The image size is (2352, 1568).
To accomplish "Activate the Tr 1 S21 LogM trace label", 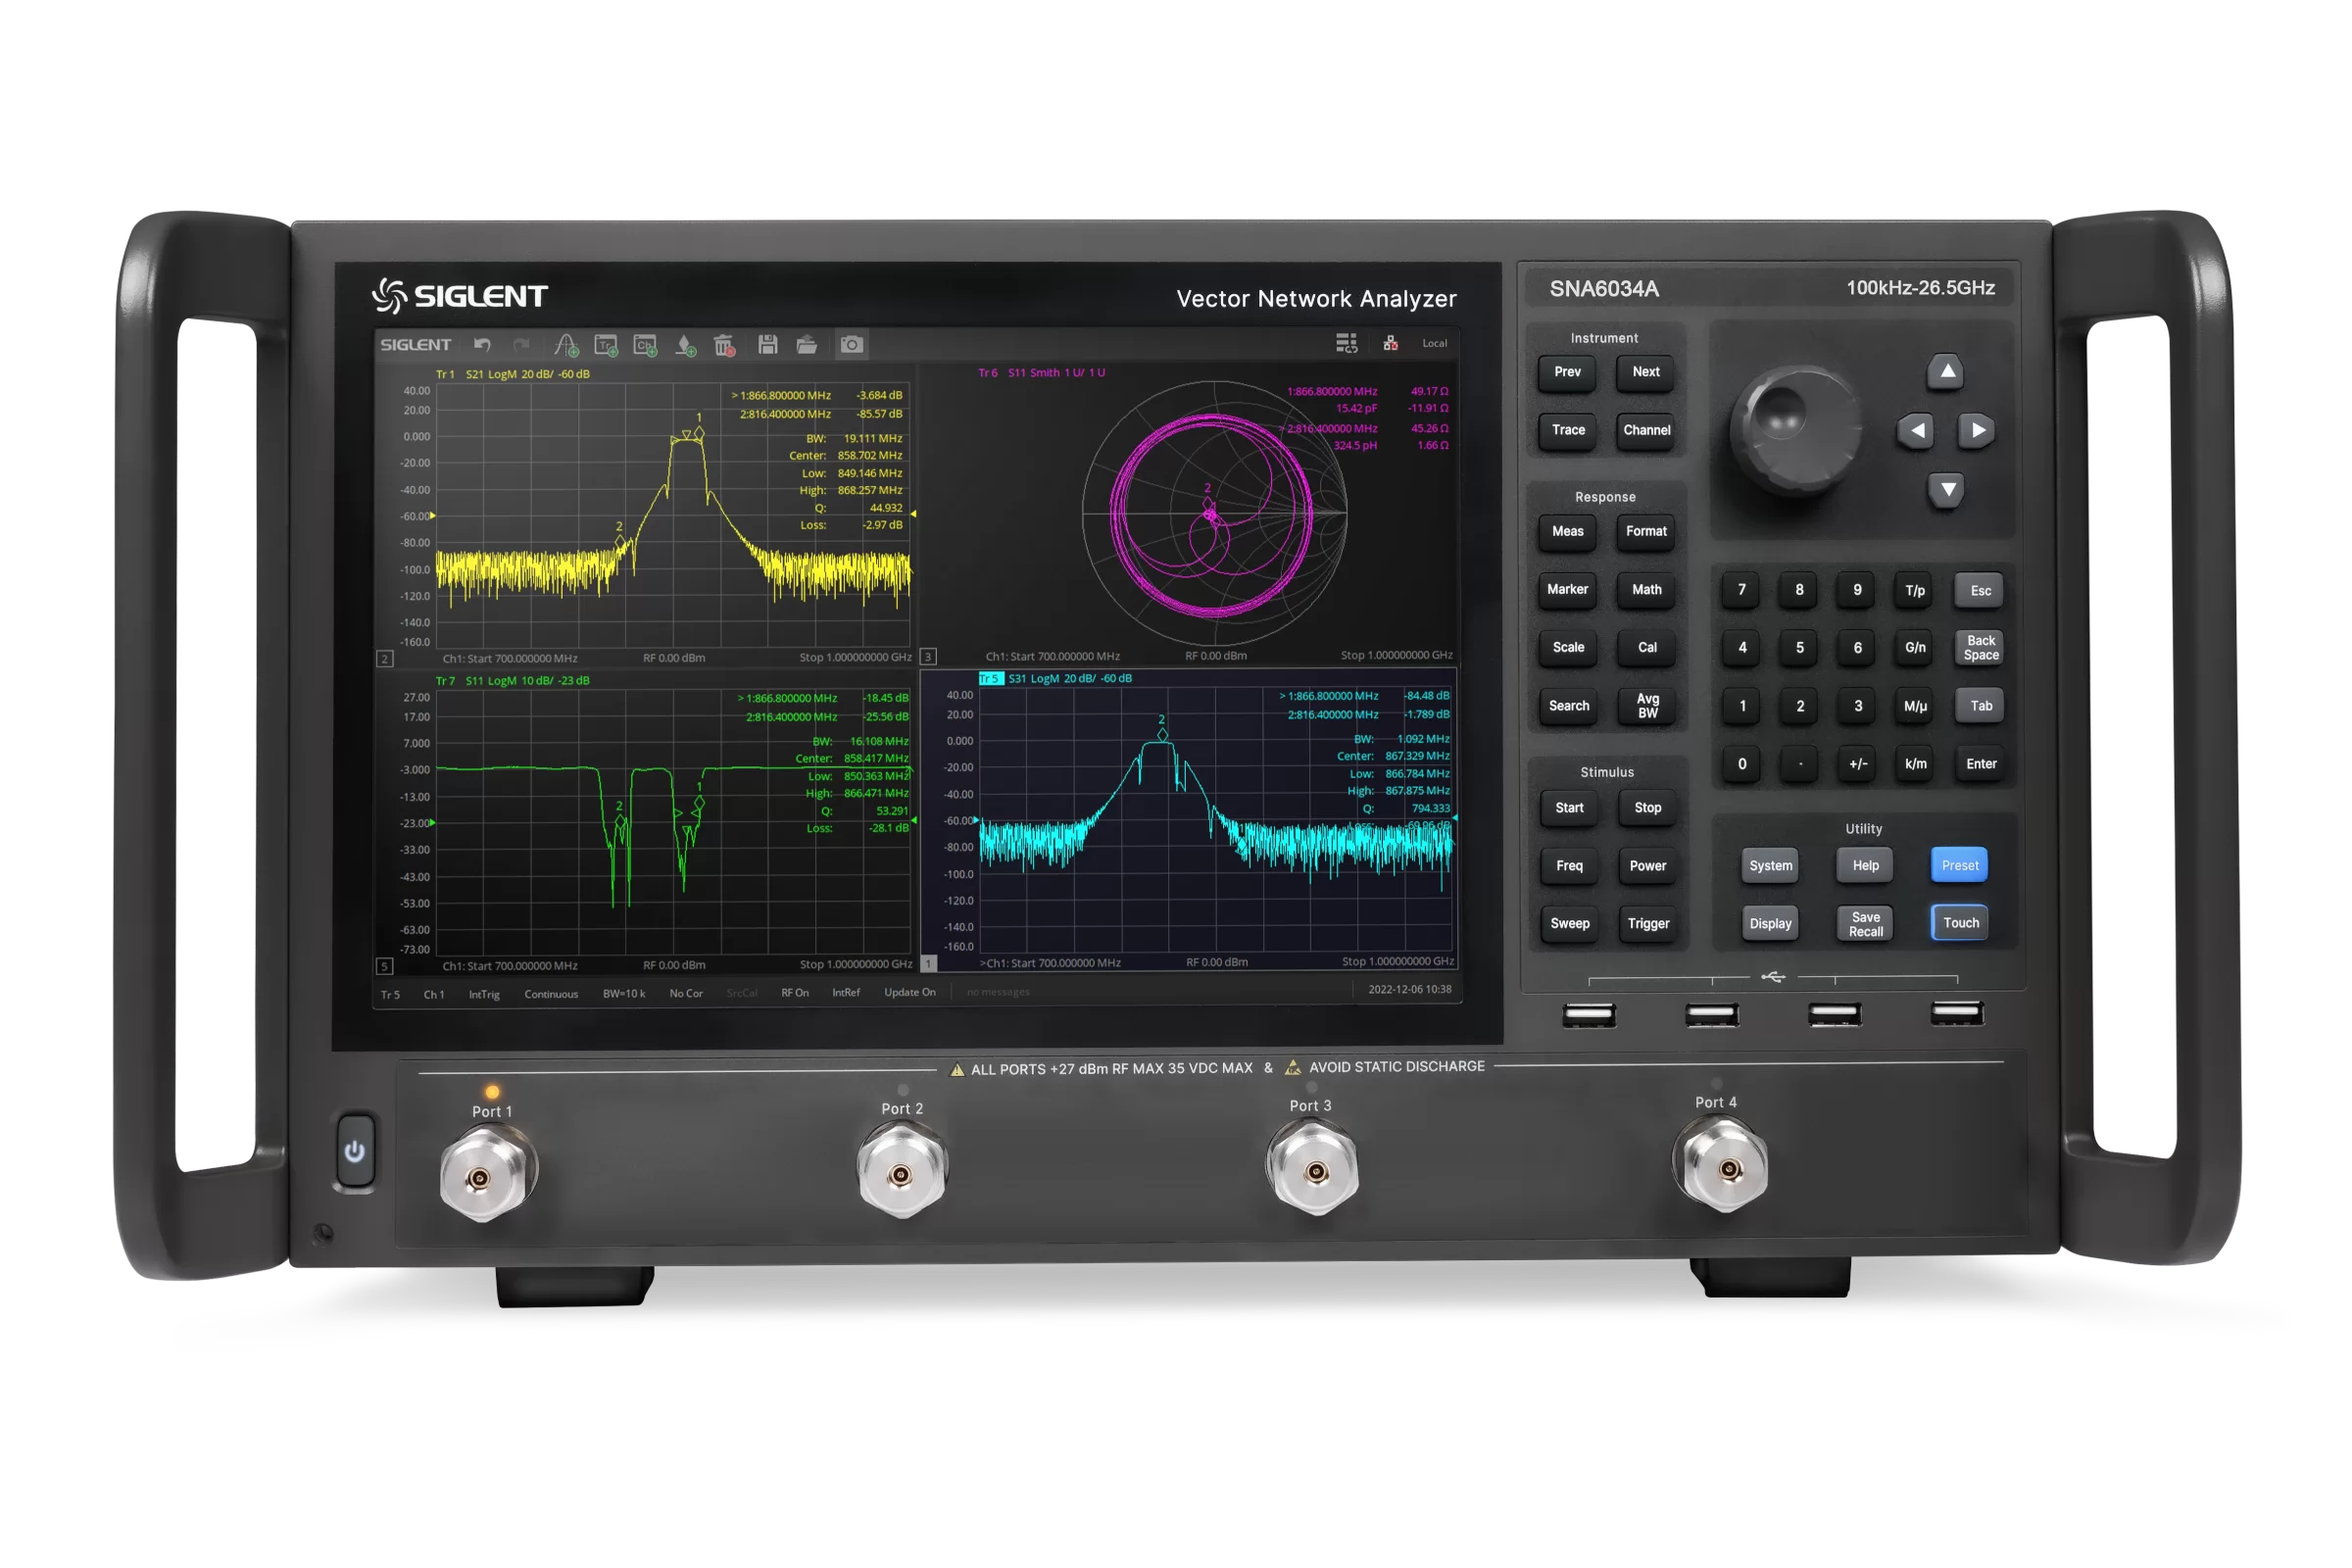I will (512, 374).
